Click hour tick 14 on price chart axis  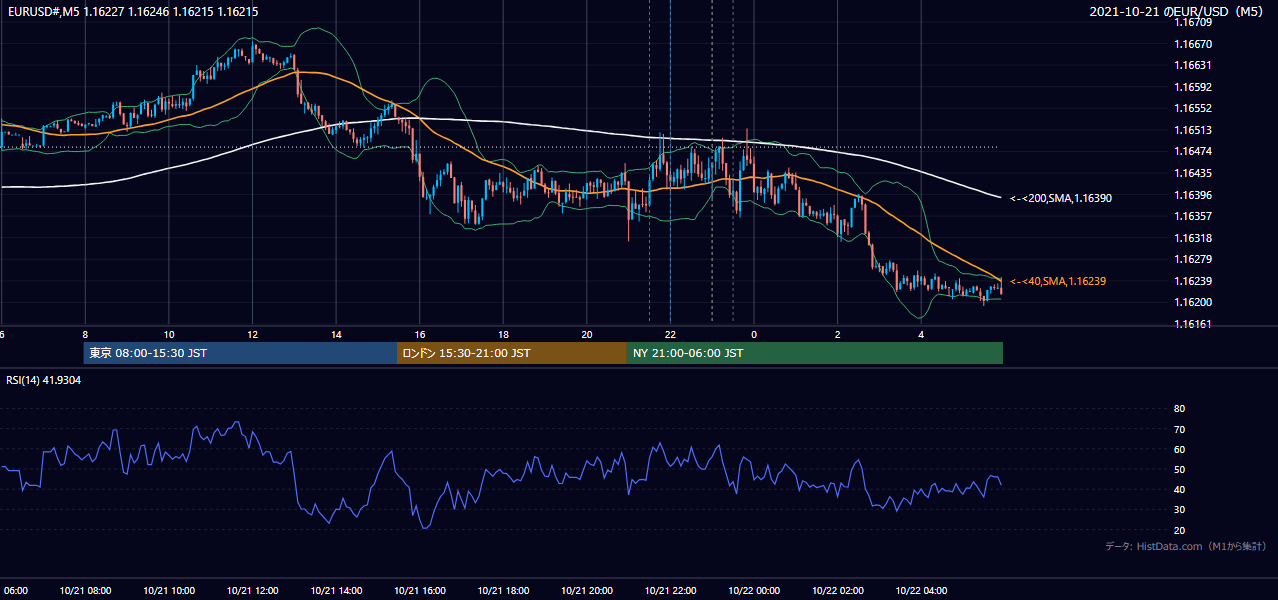point(337,334)
